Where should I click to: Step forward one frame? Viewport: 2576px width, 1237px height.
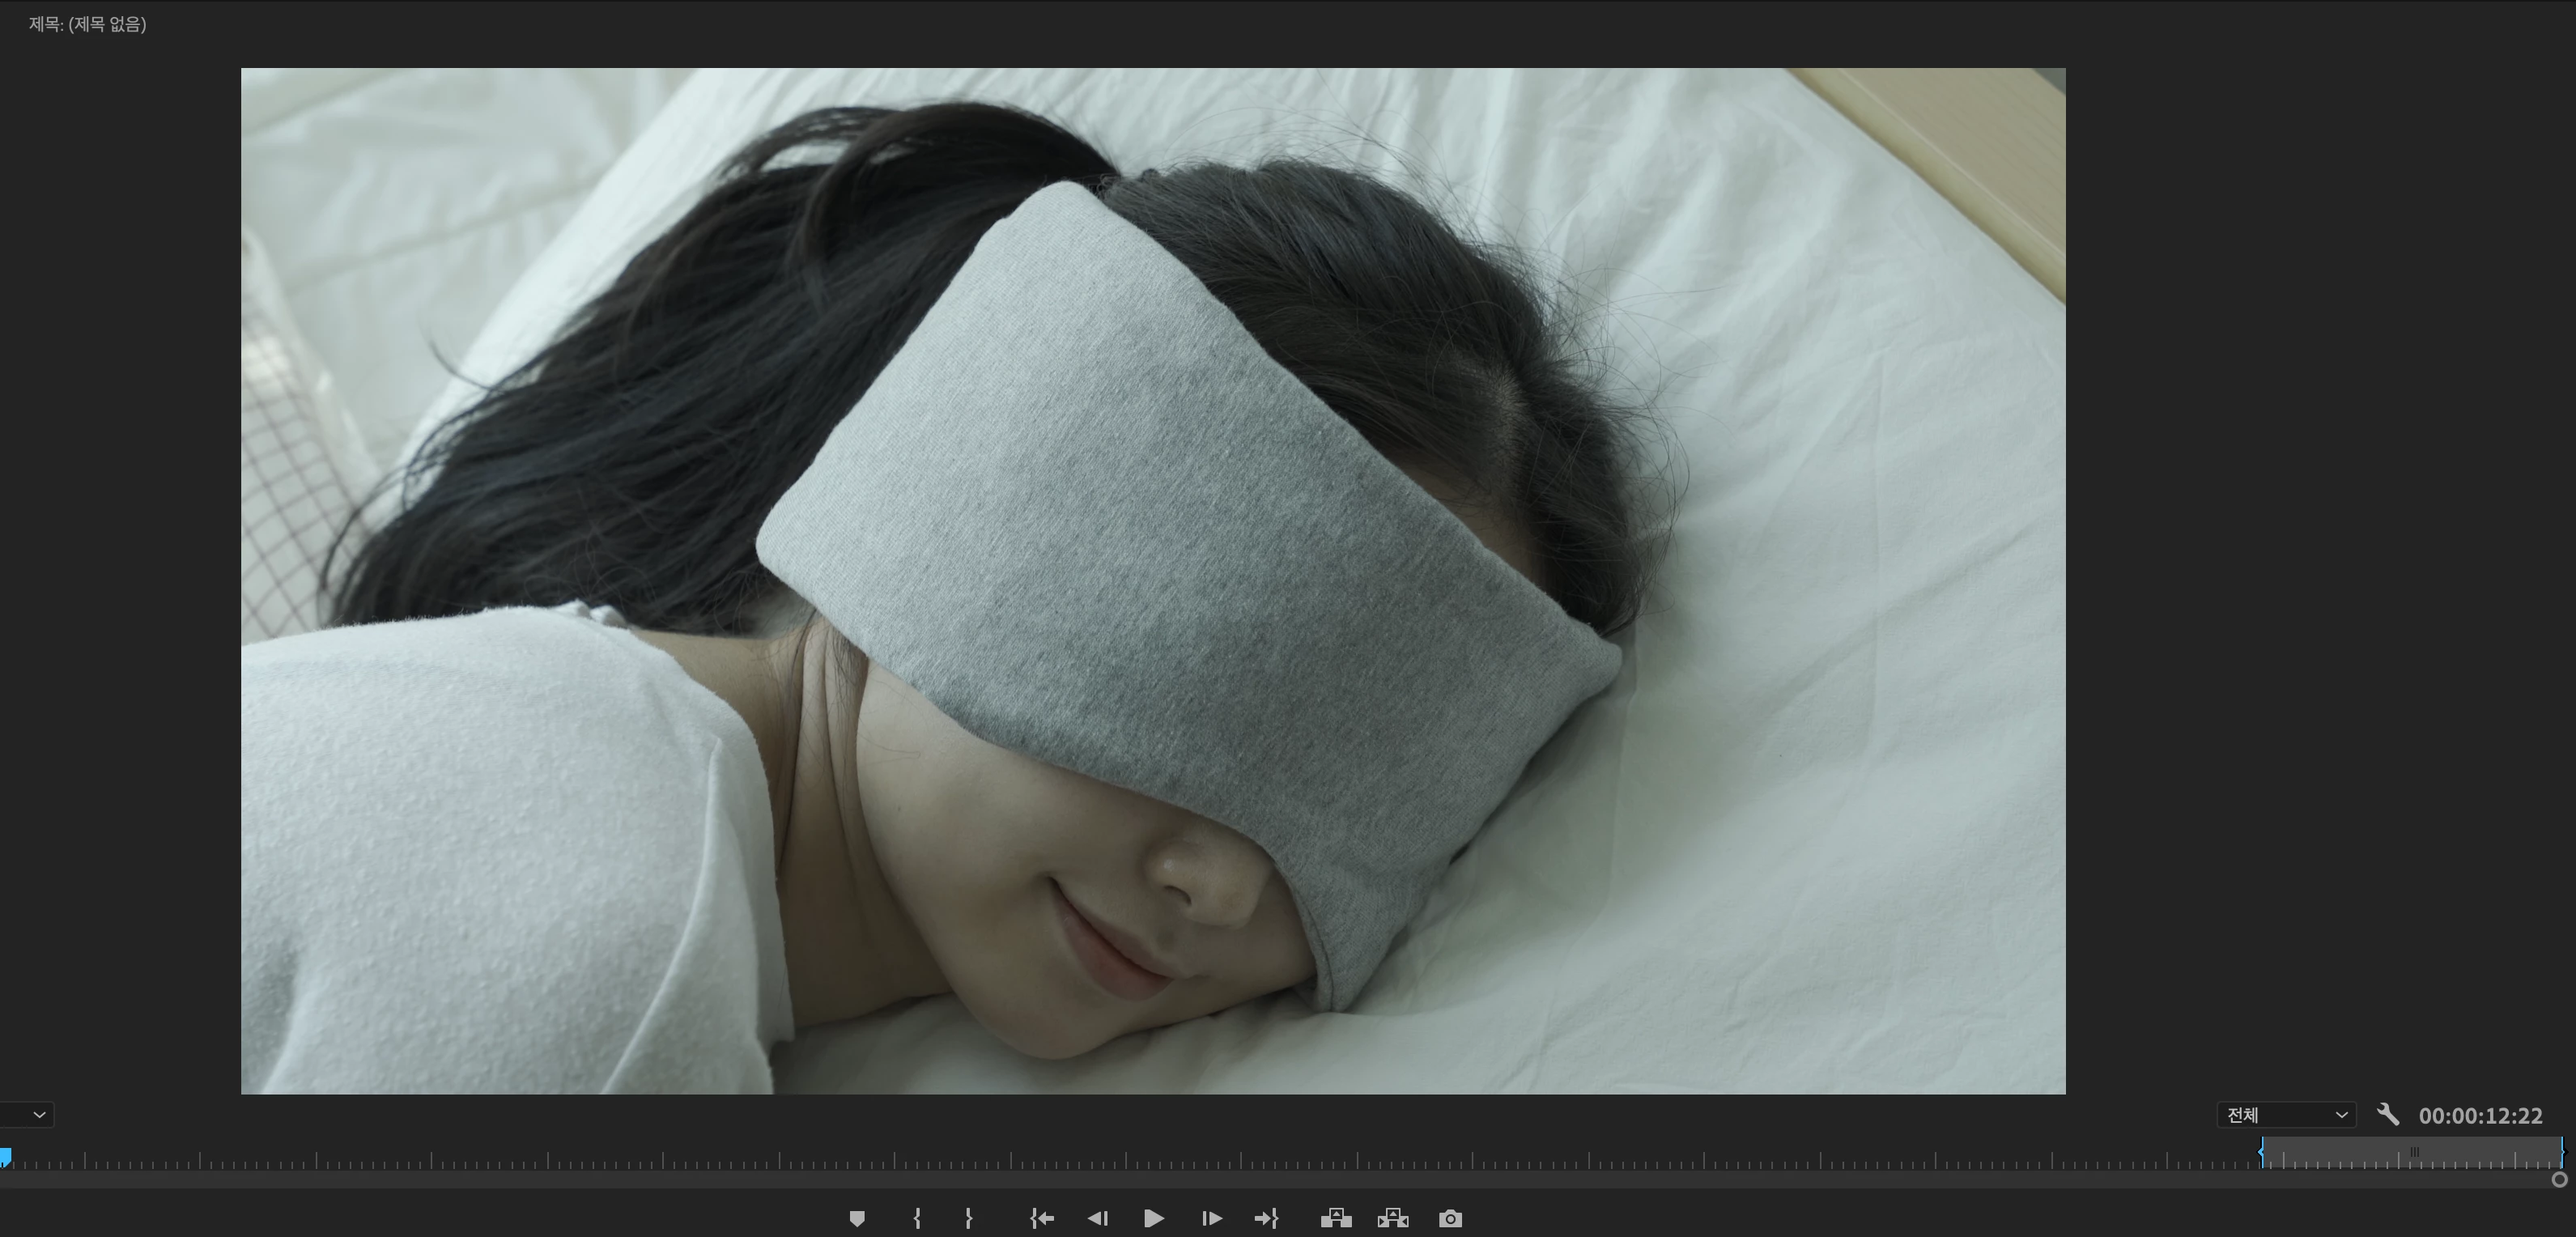coord(1211,1218)
